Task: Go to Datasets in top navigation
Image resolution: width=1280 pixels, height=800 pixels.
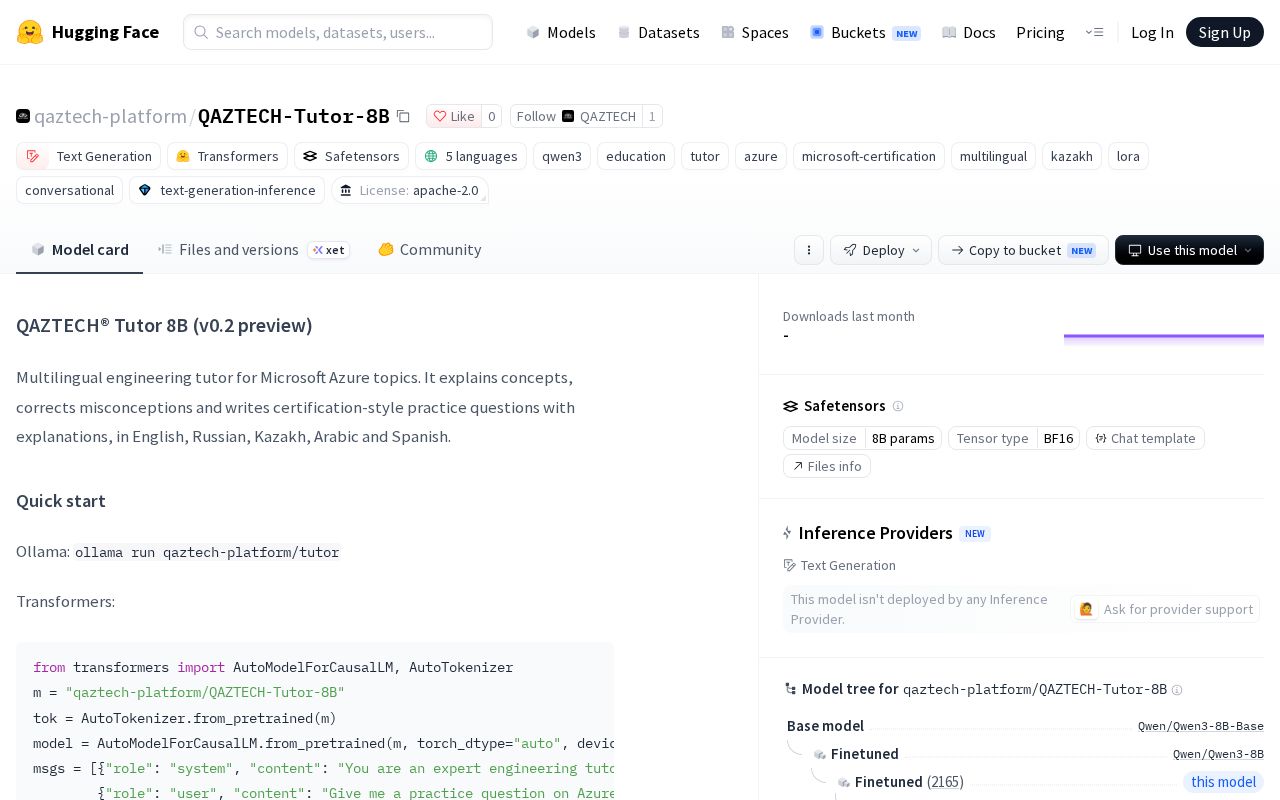Action: (x=658, y=32)
